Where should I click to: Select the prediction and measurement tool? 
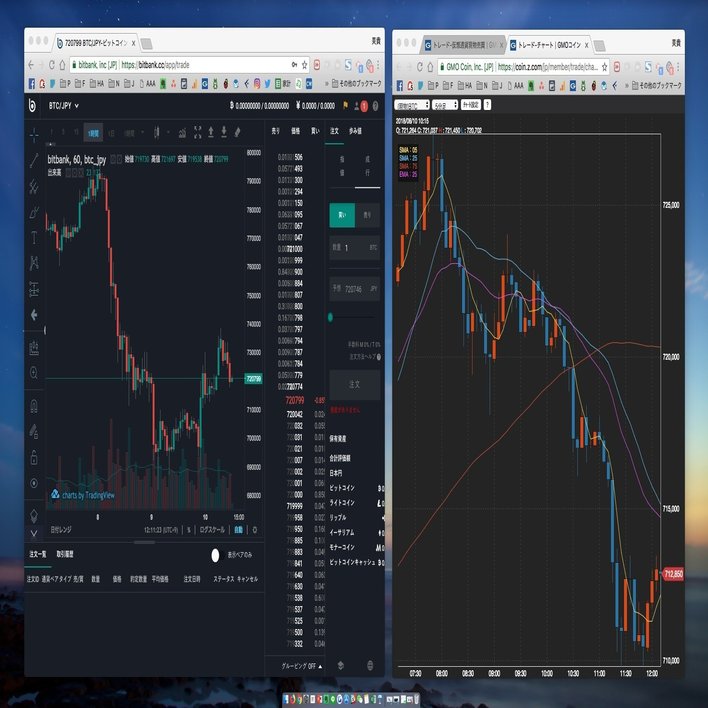pyautogui.click(x=34, y=289)
